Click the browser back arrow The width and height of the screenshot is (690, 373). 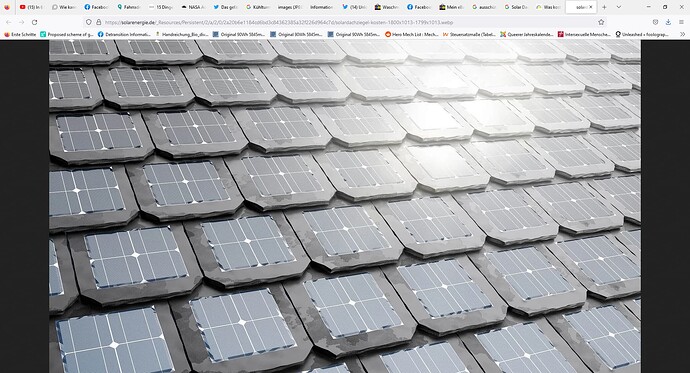coord(9,22)
